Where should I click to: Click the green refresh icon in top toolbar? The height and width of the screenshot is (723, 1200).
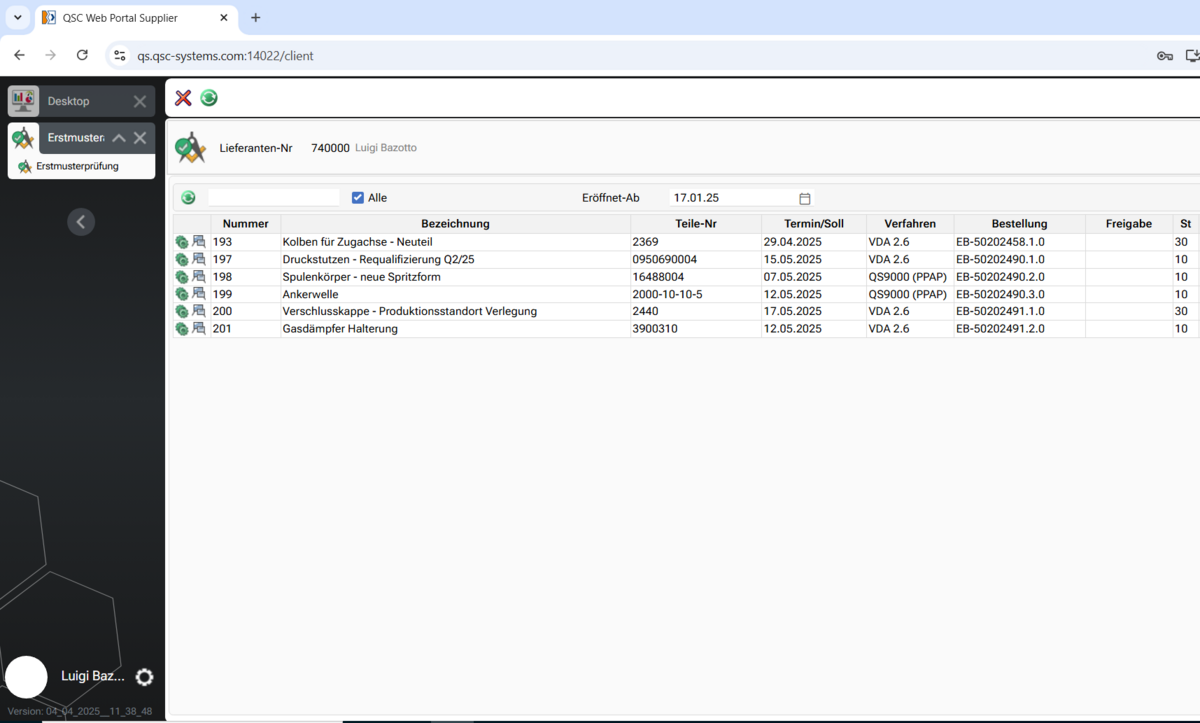(x=209, y=98)
